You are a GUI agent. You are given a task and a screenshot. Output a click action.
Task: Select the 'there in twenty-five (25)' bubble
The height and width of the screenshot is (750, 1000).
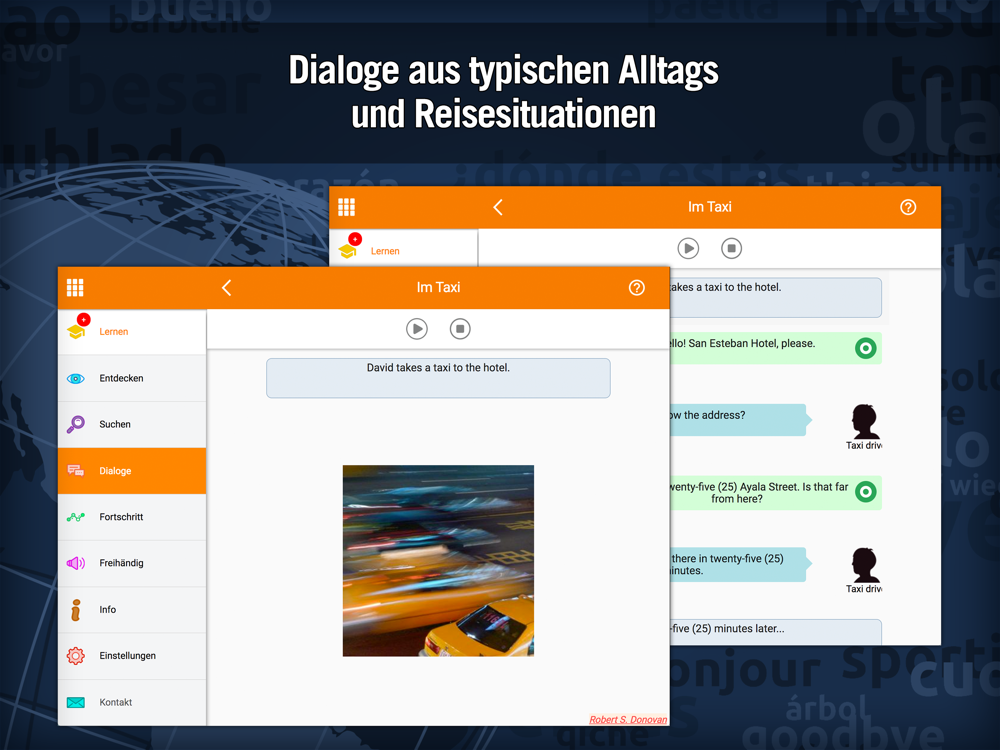point(740,564)
